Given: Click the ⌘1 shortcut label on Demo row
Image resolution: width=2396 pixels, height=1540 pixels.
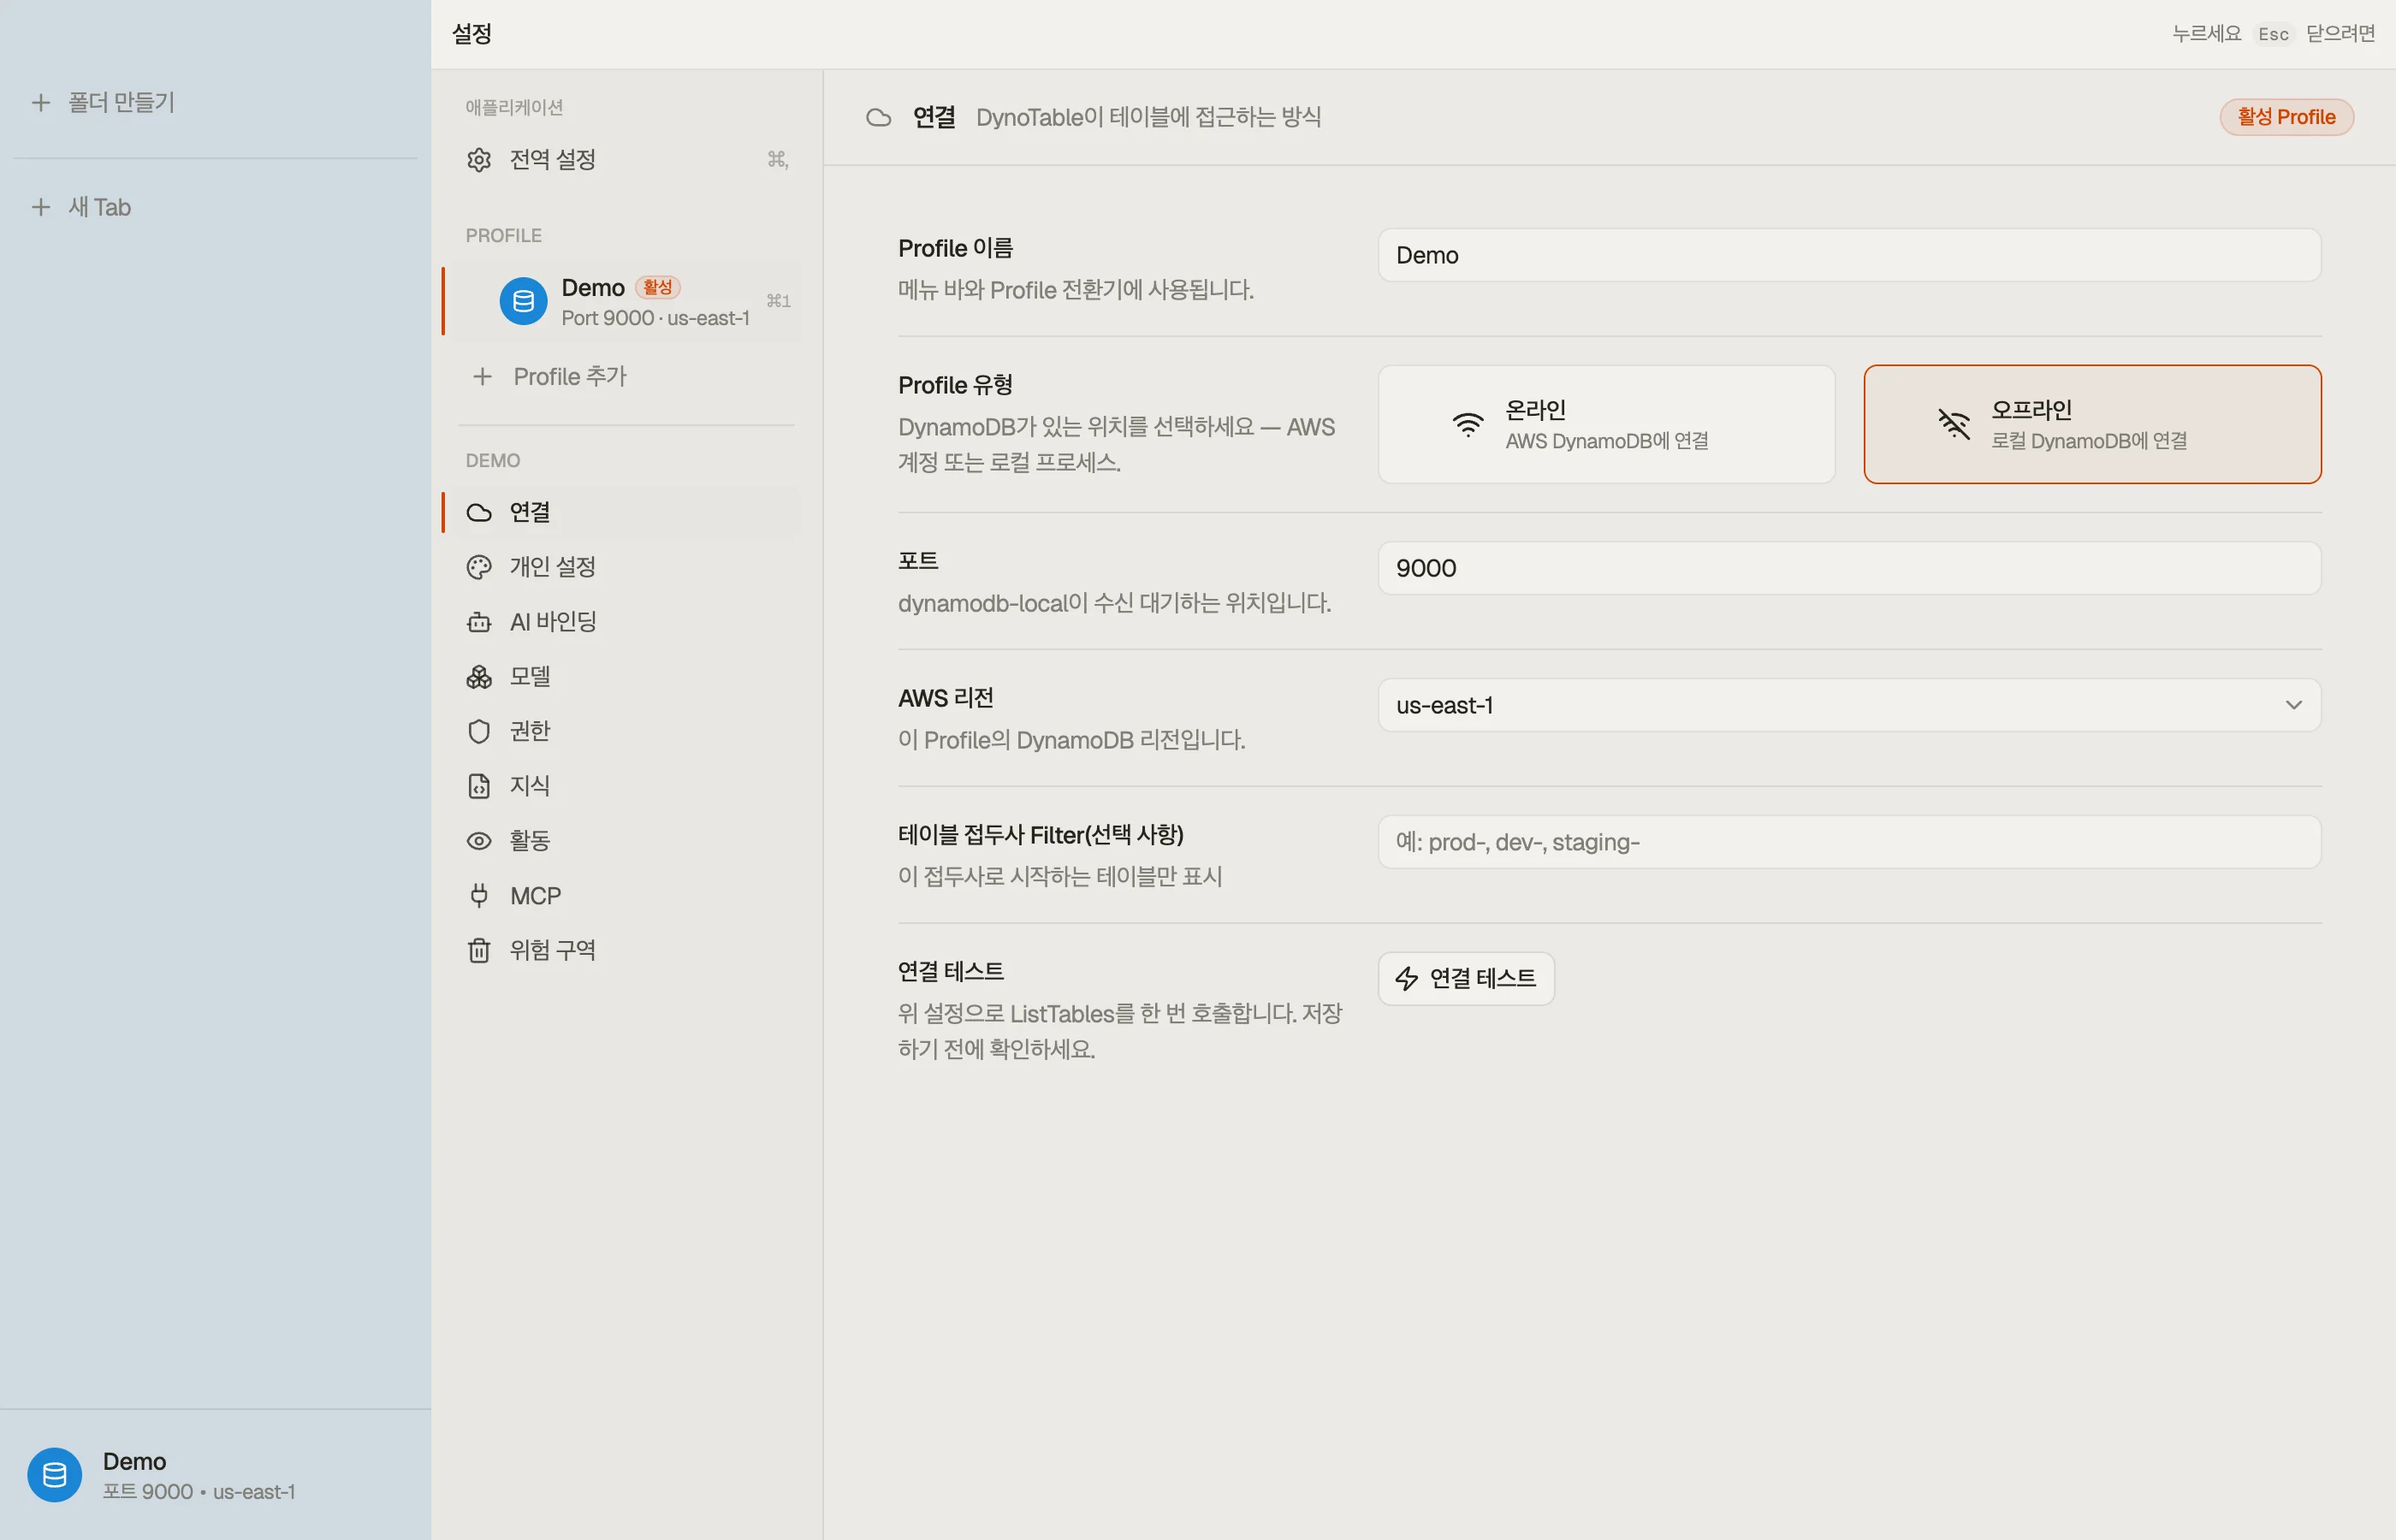Looking at the screenshot, I should point(778,301).
